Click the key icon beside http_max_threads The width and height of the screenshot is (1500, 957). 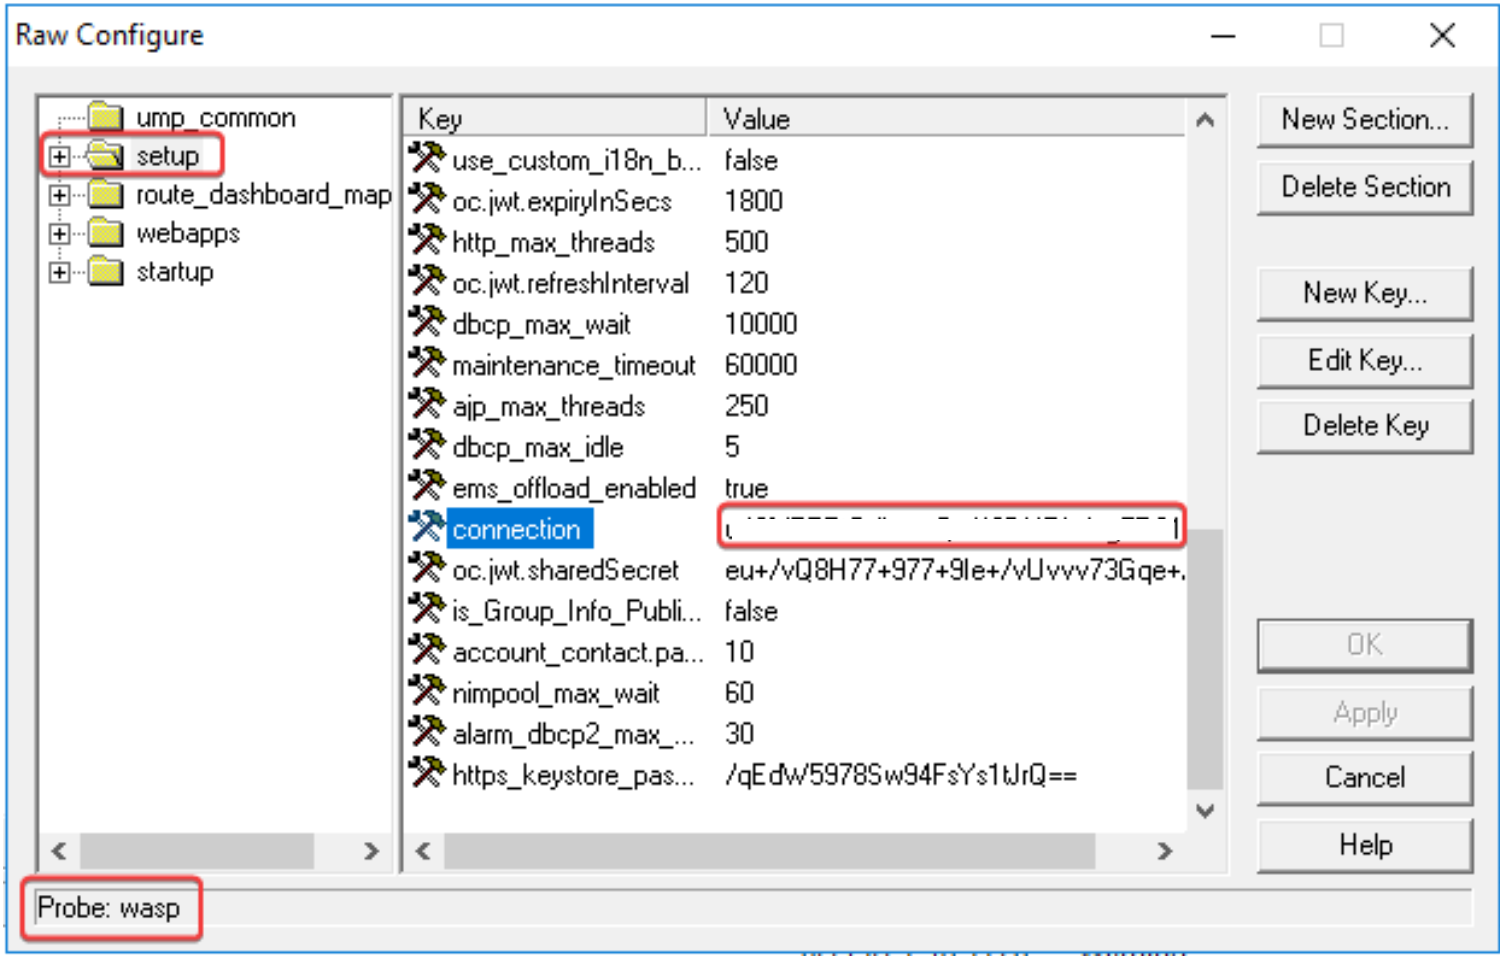coord(427,241)
